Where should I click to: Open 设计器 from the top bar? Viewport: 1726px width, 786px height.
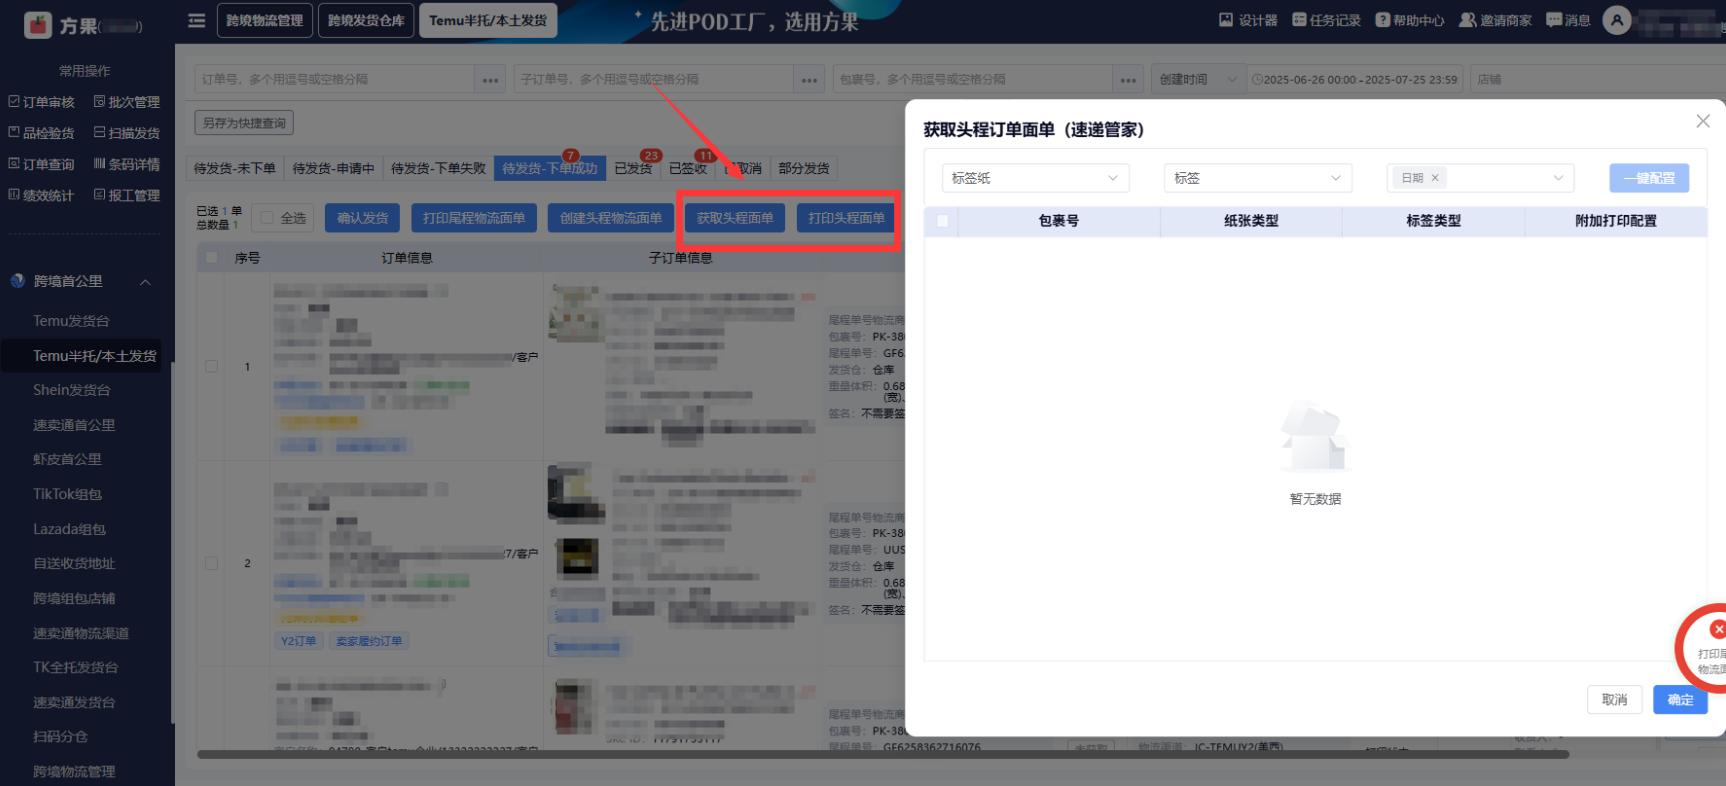1248,20
